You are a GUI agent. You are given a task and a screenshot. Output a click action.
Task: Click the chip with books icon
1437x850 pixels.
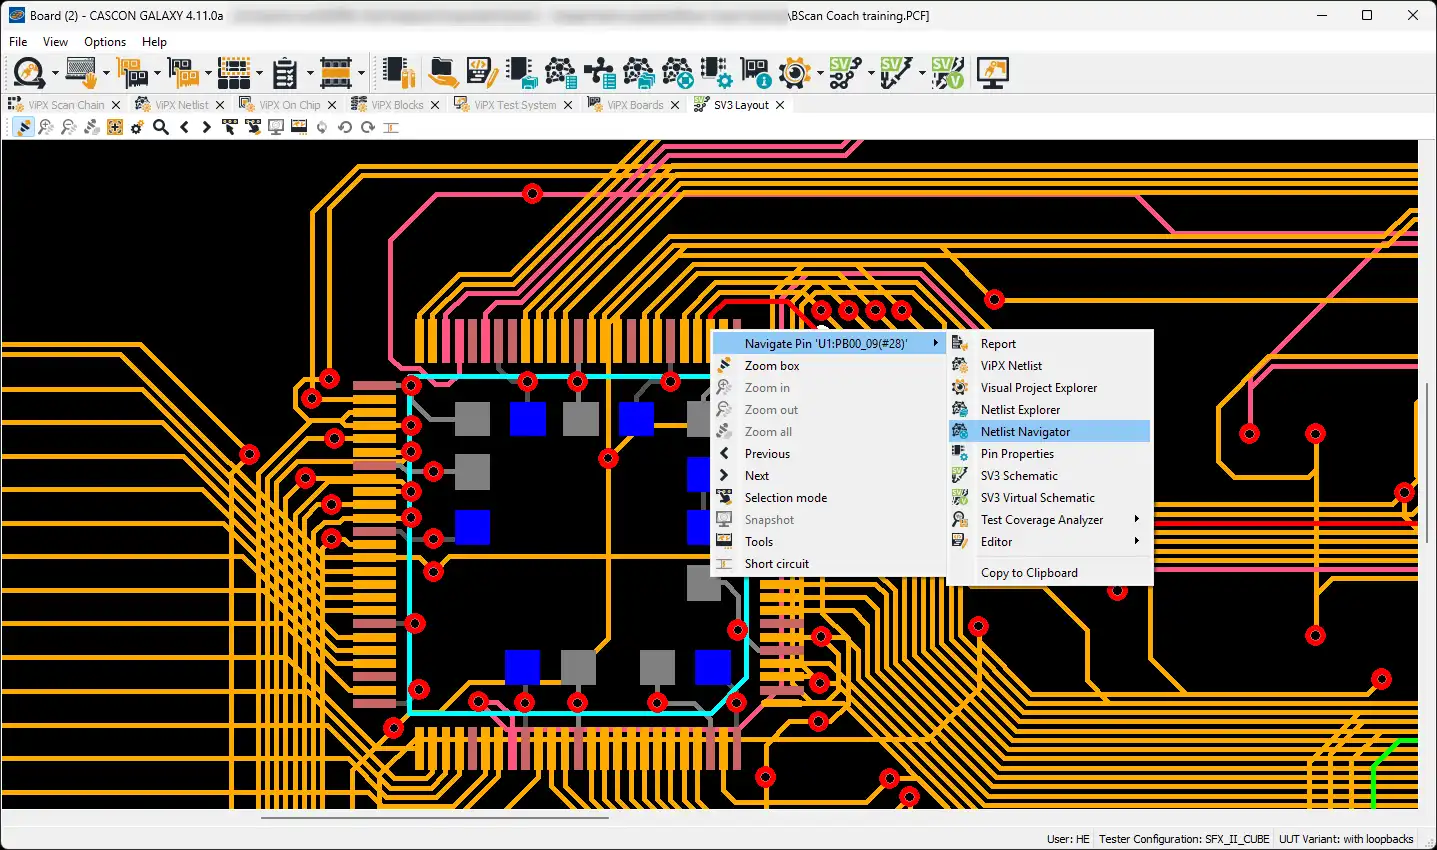coord(399,73)
